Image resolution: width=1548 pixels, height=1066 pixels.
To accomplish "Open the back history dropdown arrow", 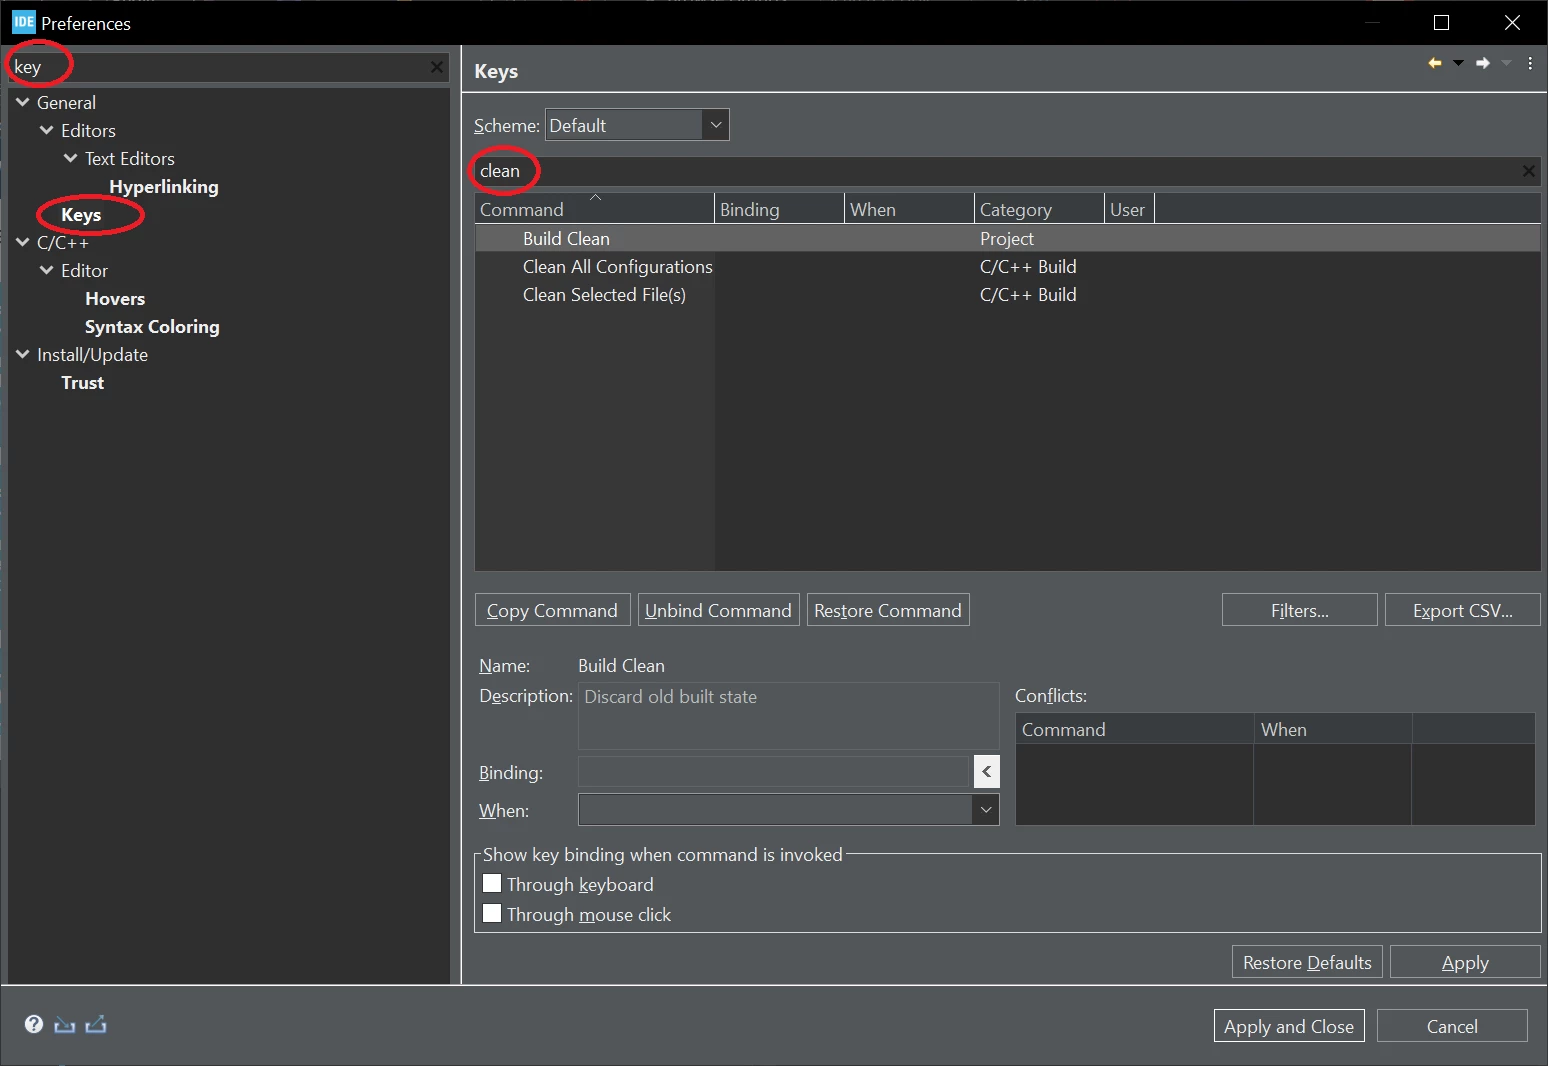I will (1458, 63).
